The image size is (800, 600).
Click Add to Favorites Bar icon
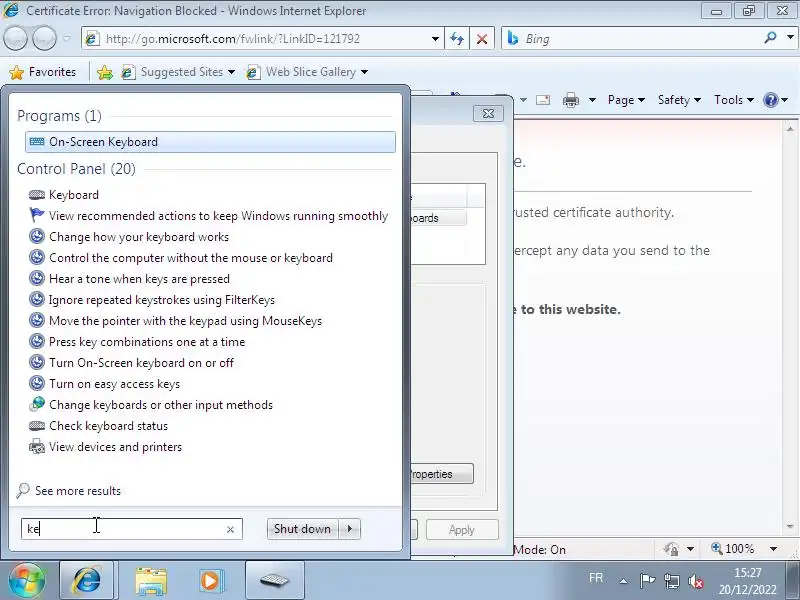[x=105, y=72]
